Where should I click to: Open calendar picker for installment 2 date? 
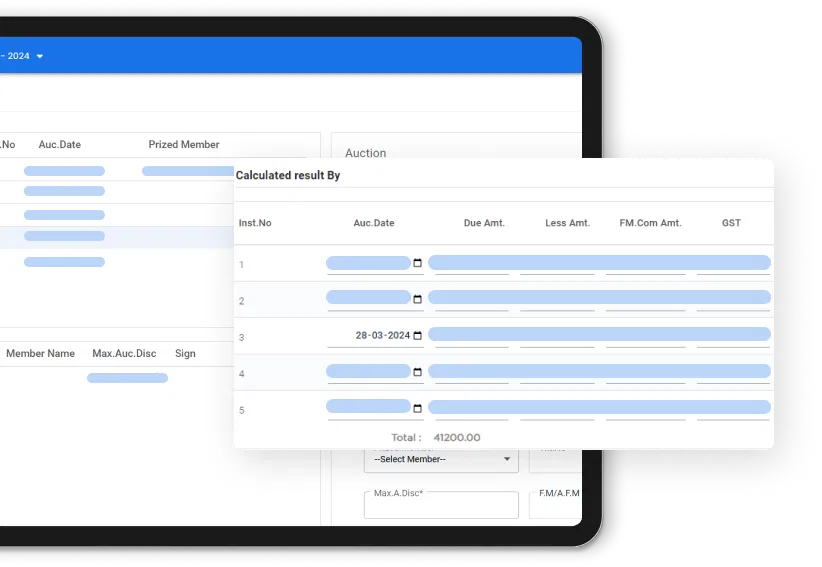tap(417, 299)
